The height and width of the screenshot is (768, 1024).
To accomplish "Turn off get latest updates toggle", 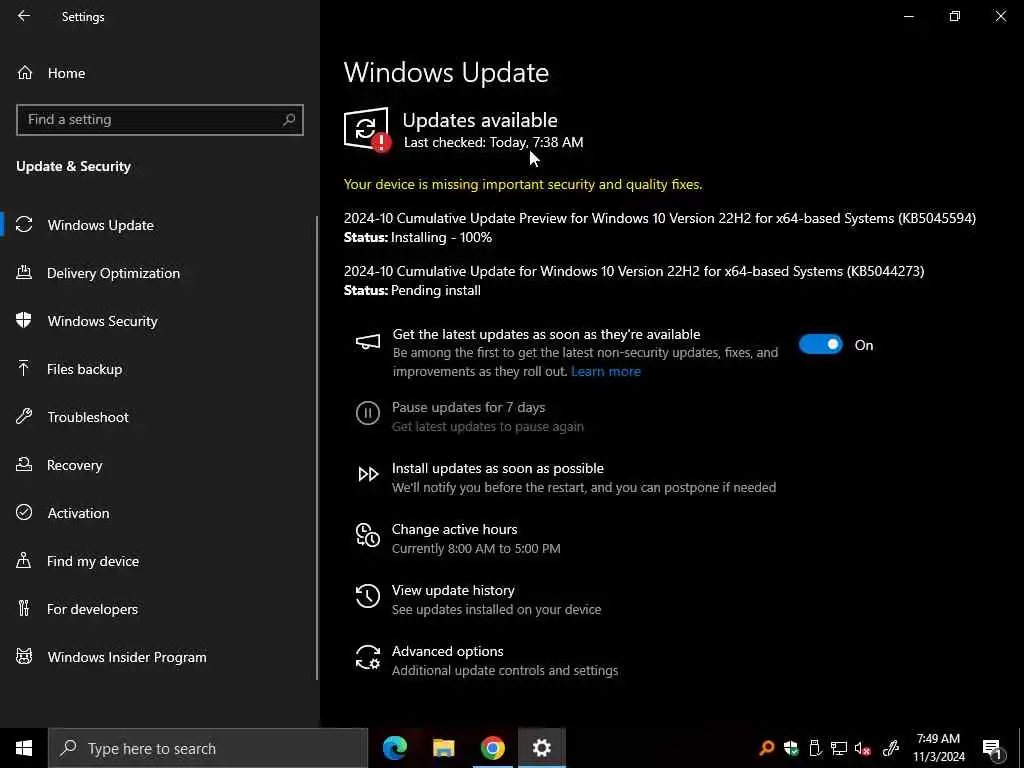I will point(821,344).
